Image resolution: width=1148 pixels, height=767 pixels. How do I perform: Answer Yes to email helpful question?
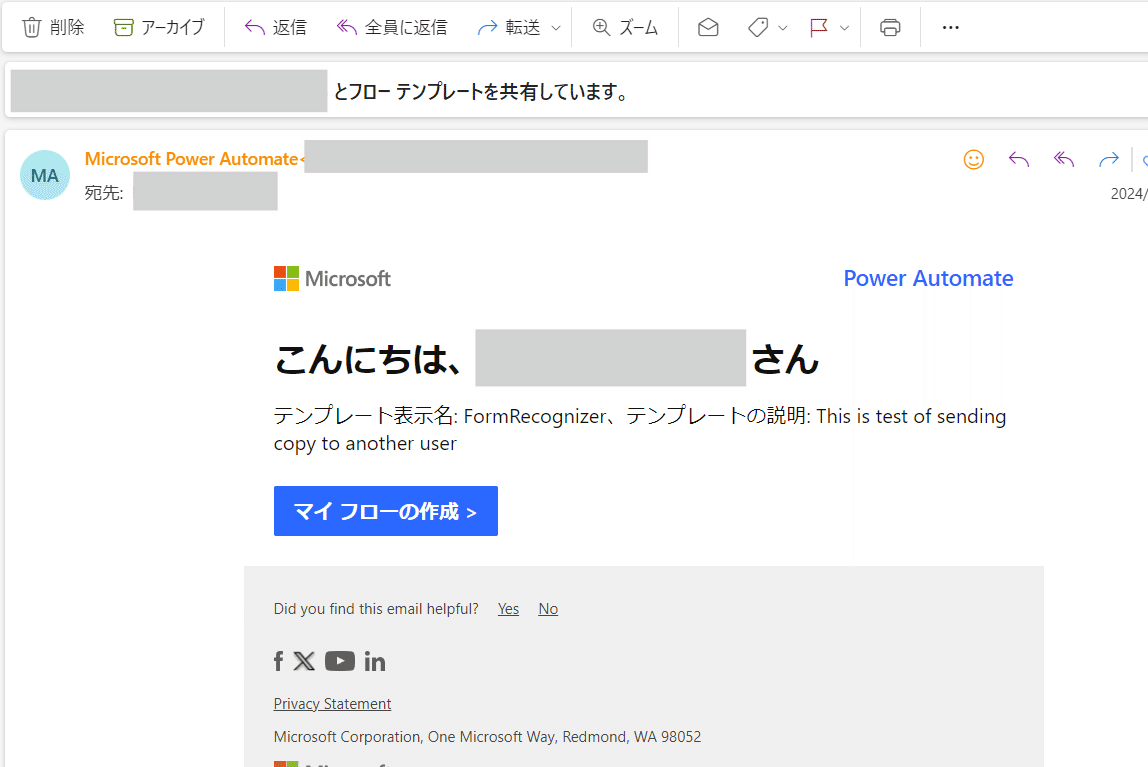coord(508,609)
